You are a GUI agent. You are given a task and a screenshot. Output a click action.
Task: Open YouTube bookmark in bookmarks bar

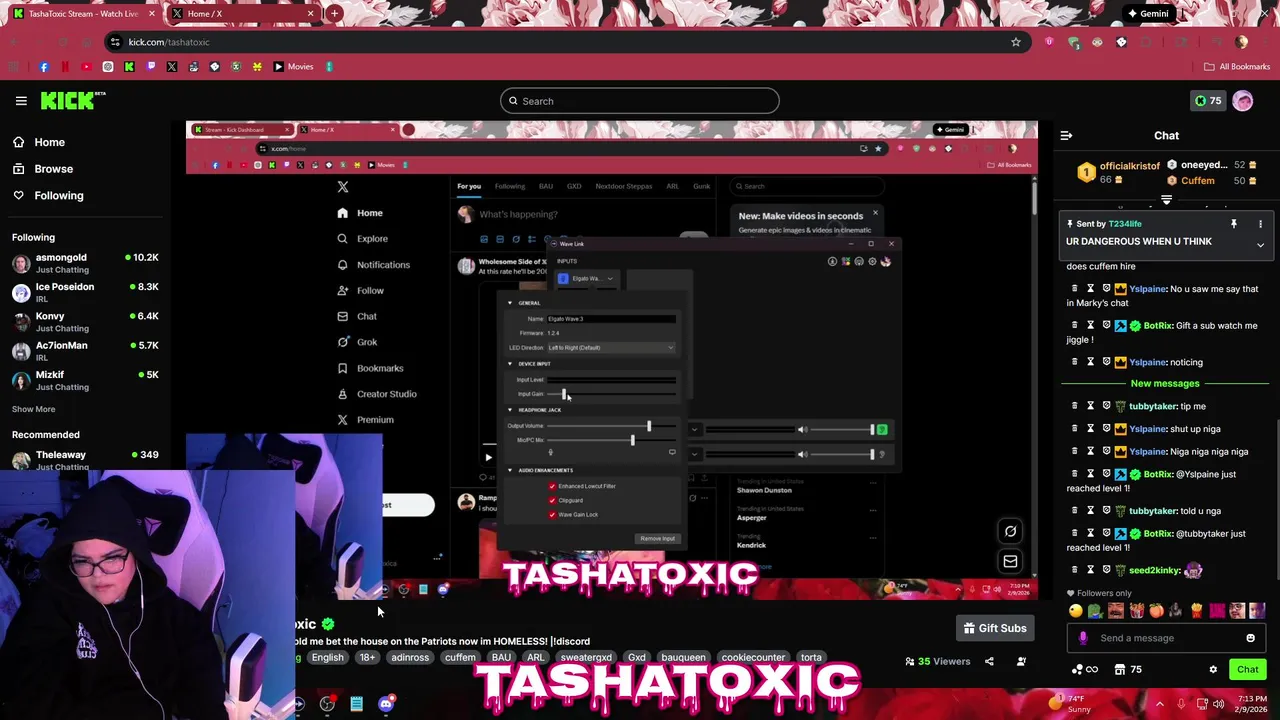point(86,67)
